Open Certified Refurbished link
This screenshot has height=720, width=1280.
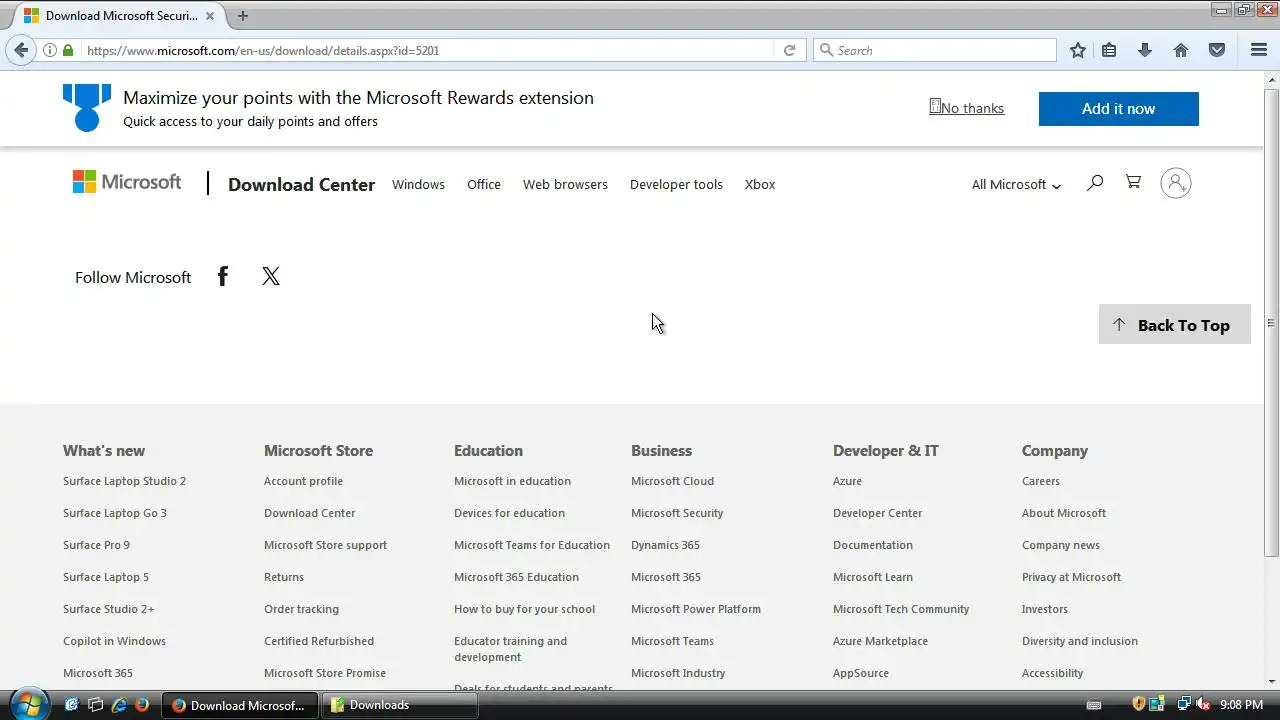tap(319, 641)
